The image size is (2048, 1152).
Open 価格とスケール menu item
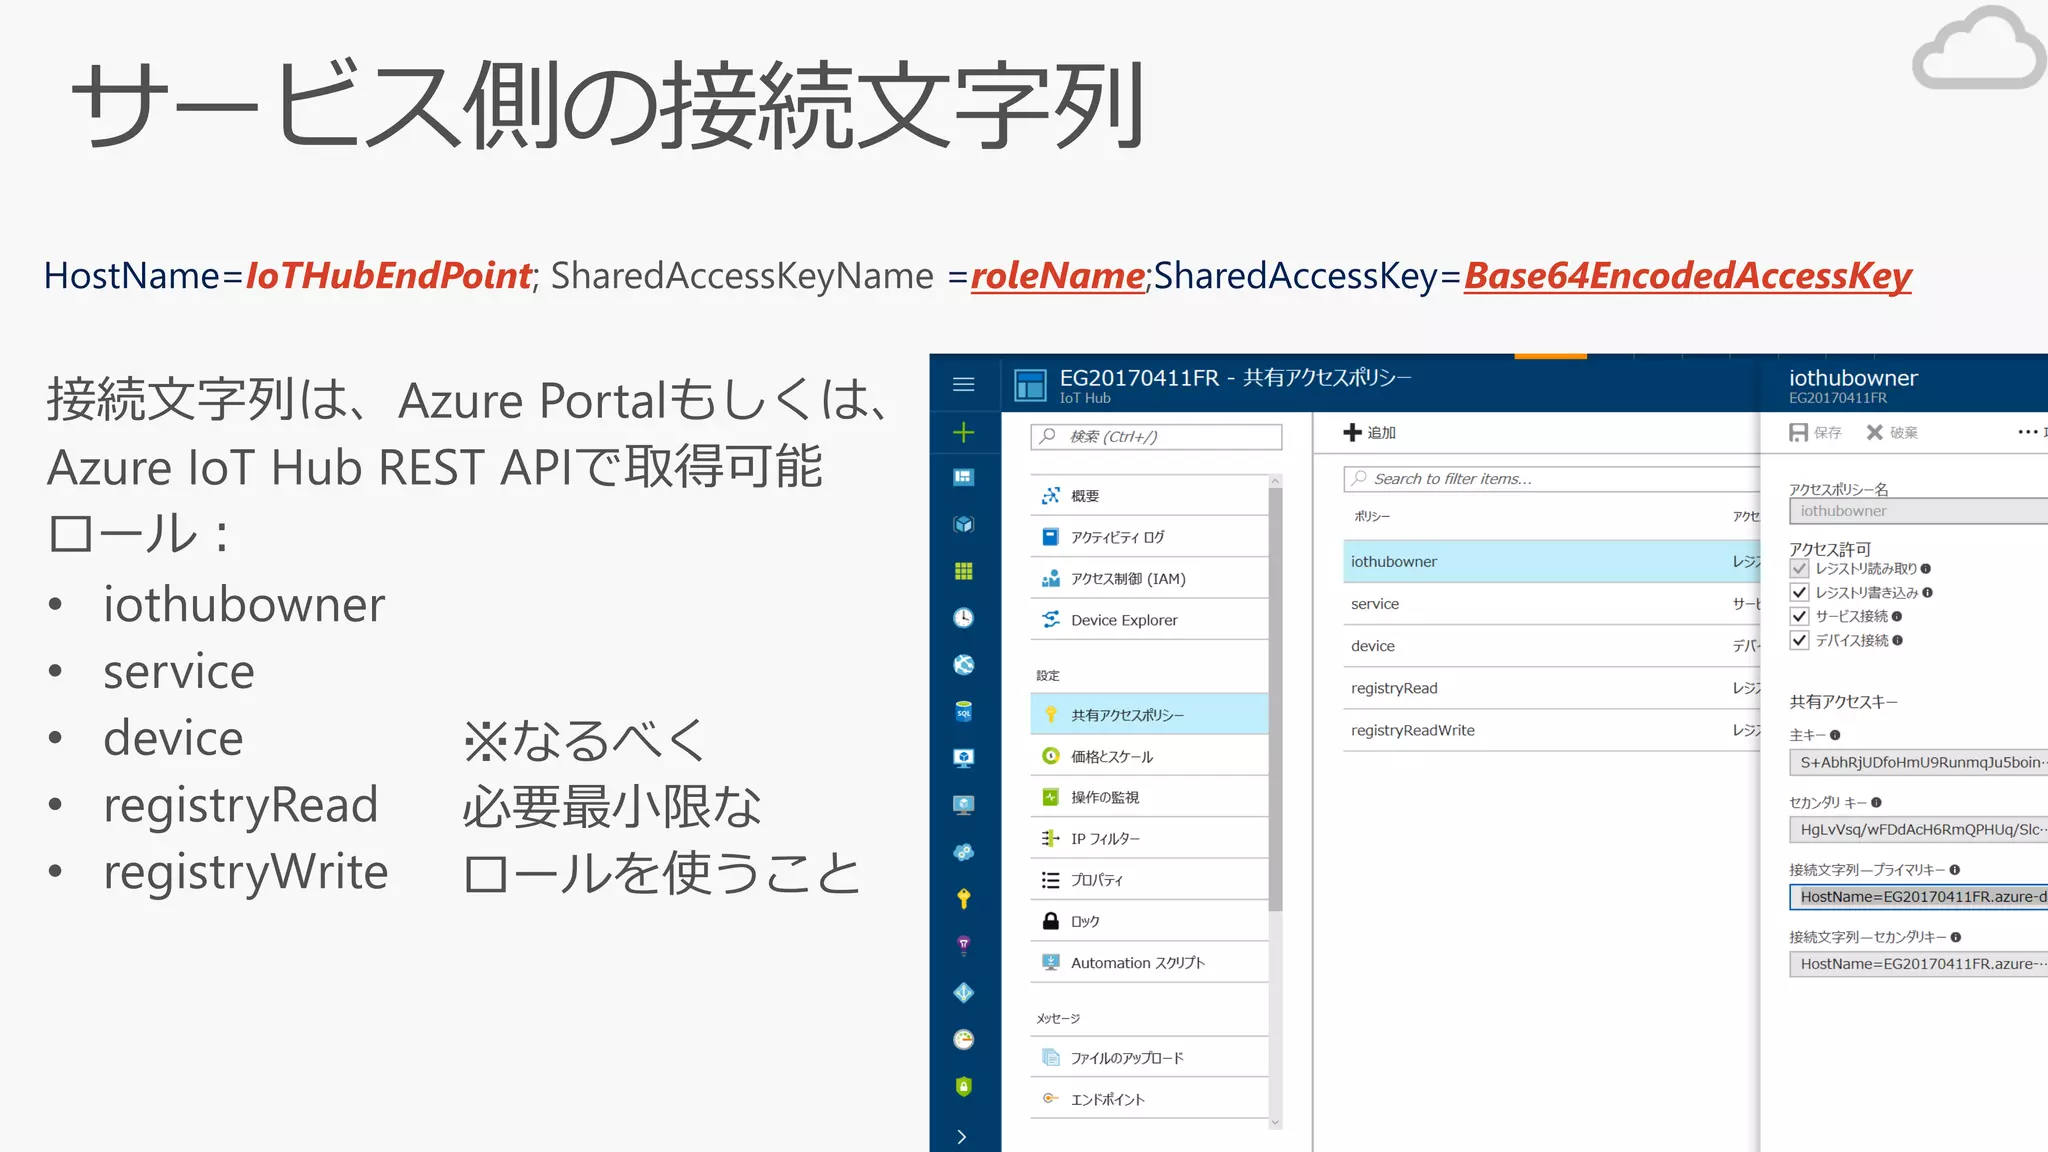tap(1149, 756)
